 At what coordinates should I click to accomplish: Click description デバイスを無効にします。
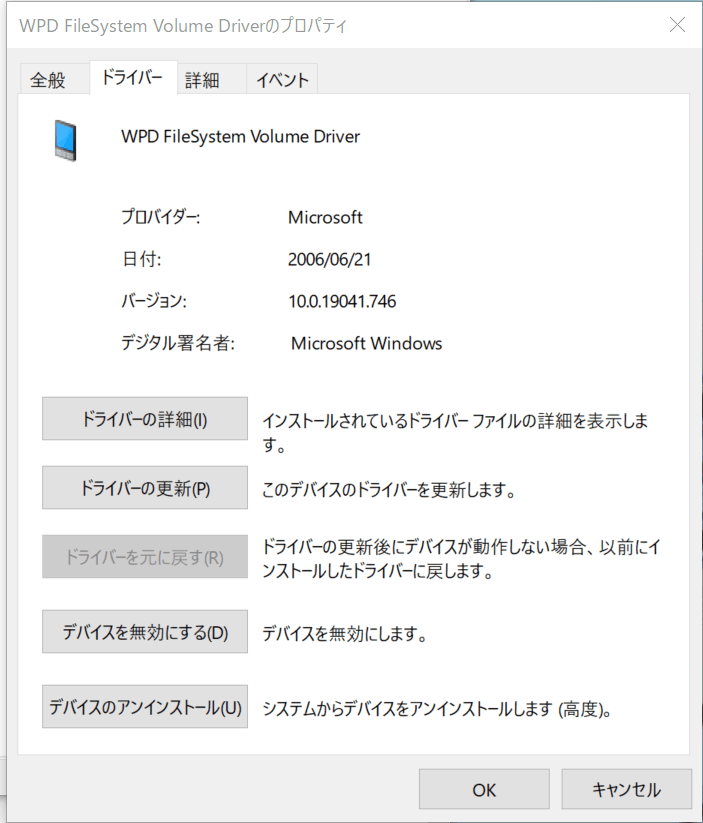345,634
